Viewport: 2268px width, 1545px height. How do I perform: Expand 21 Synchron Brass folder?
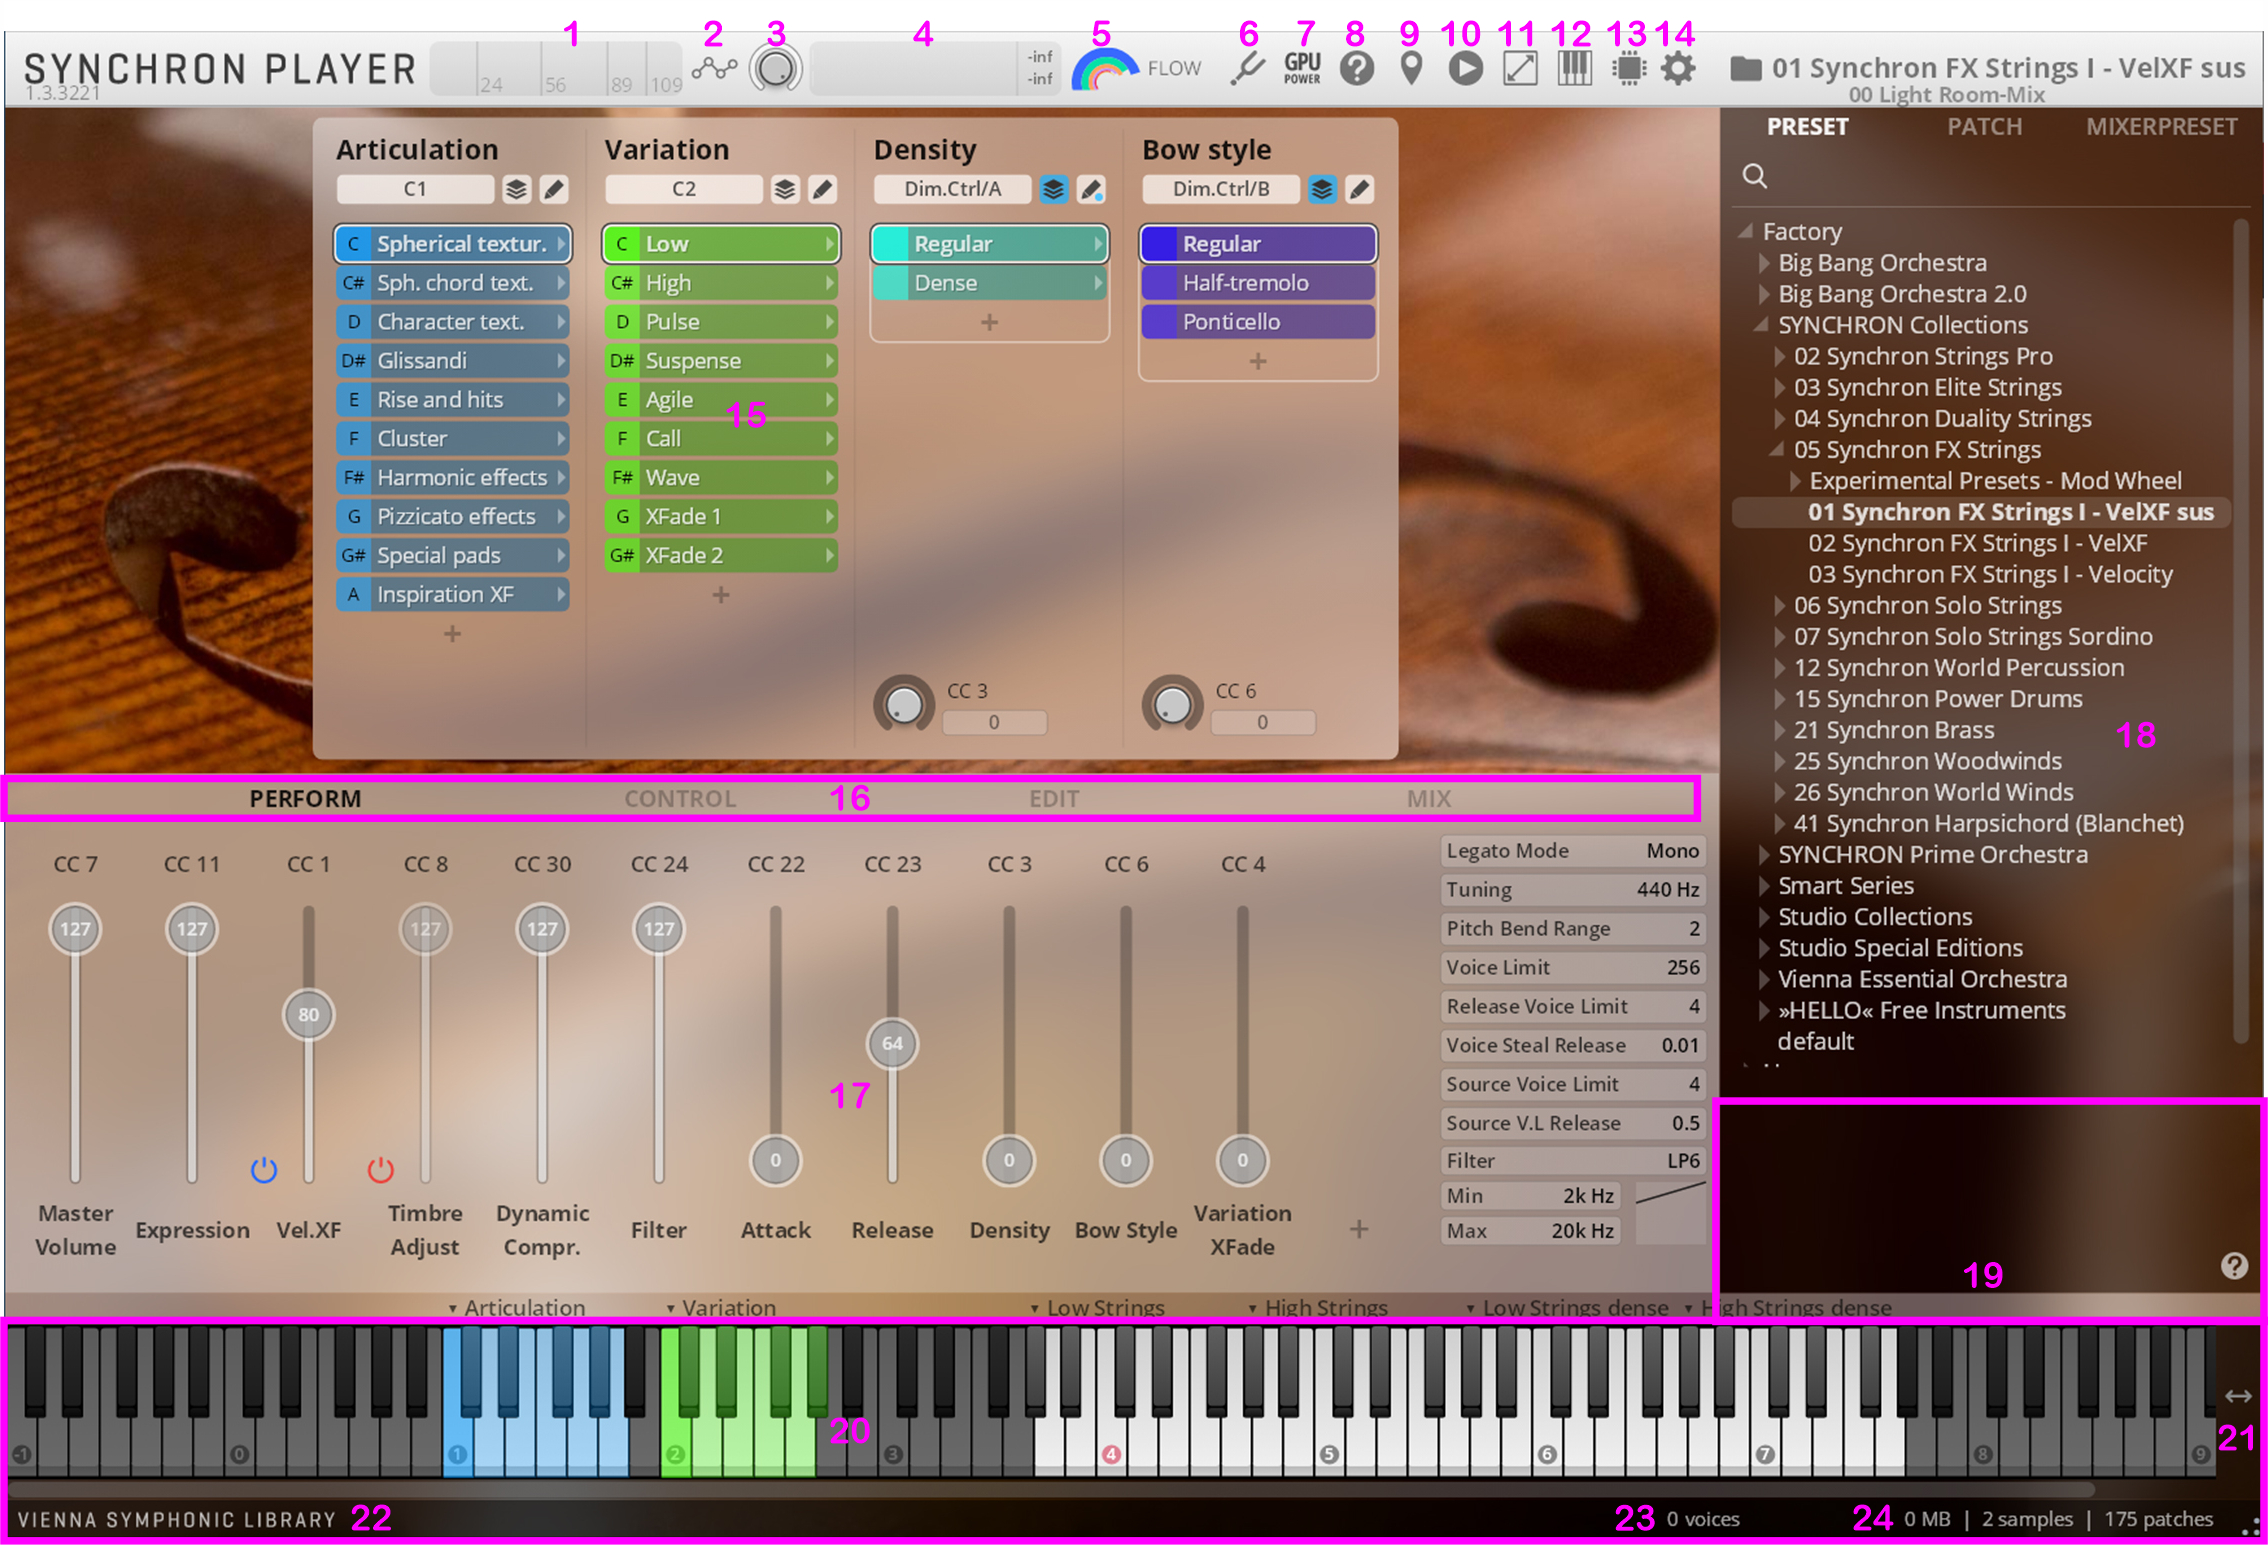(1780, 730)
